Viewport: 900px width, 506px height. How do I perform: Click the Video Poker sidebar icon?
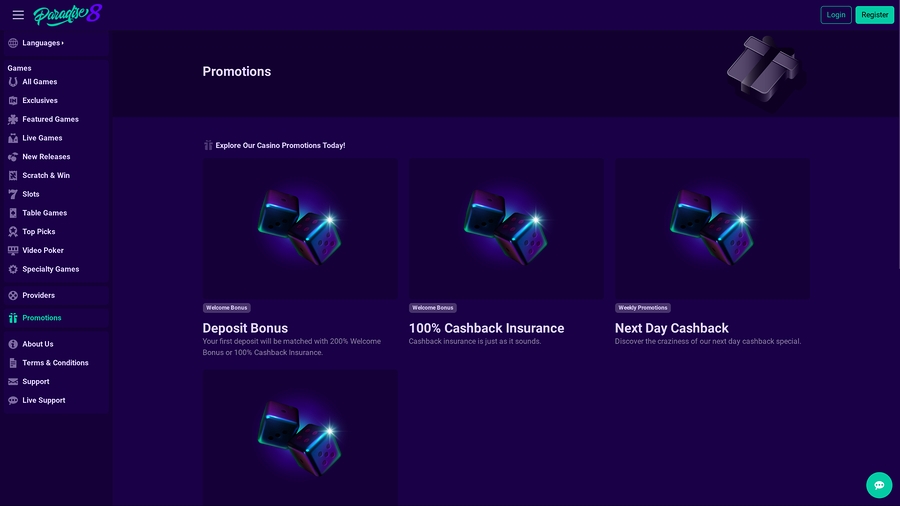13,250
